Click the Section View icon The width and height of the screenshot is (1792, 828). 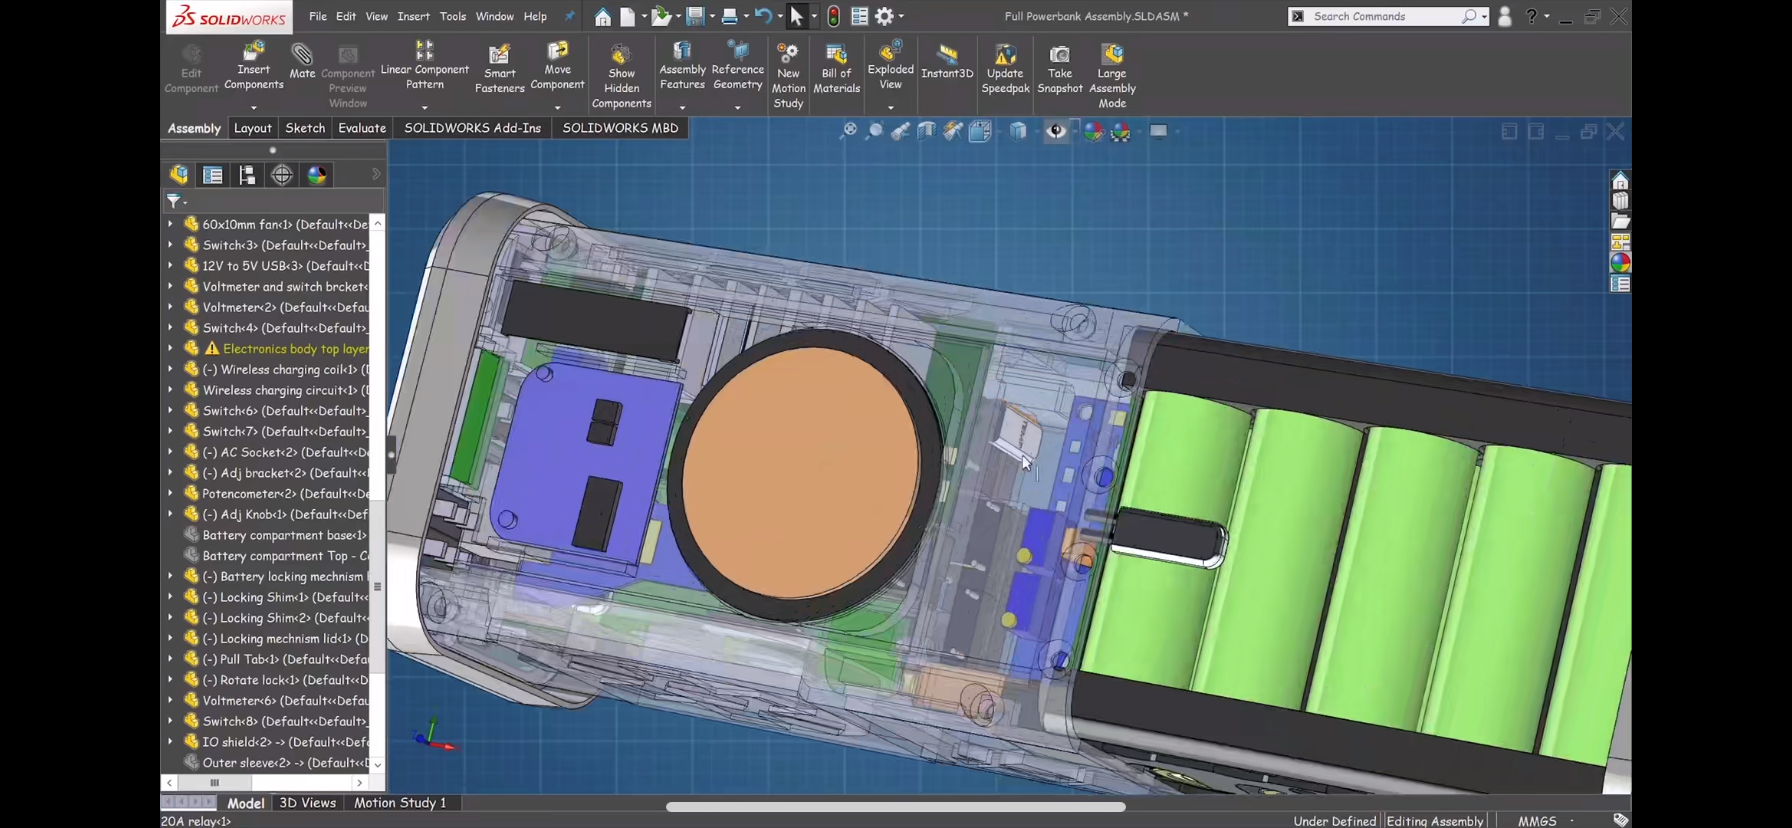(927, 131)
